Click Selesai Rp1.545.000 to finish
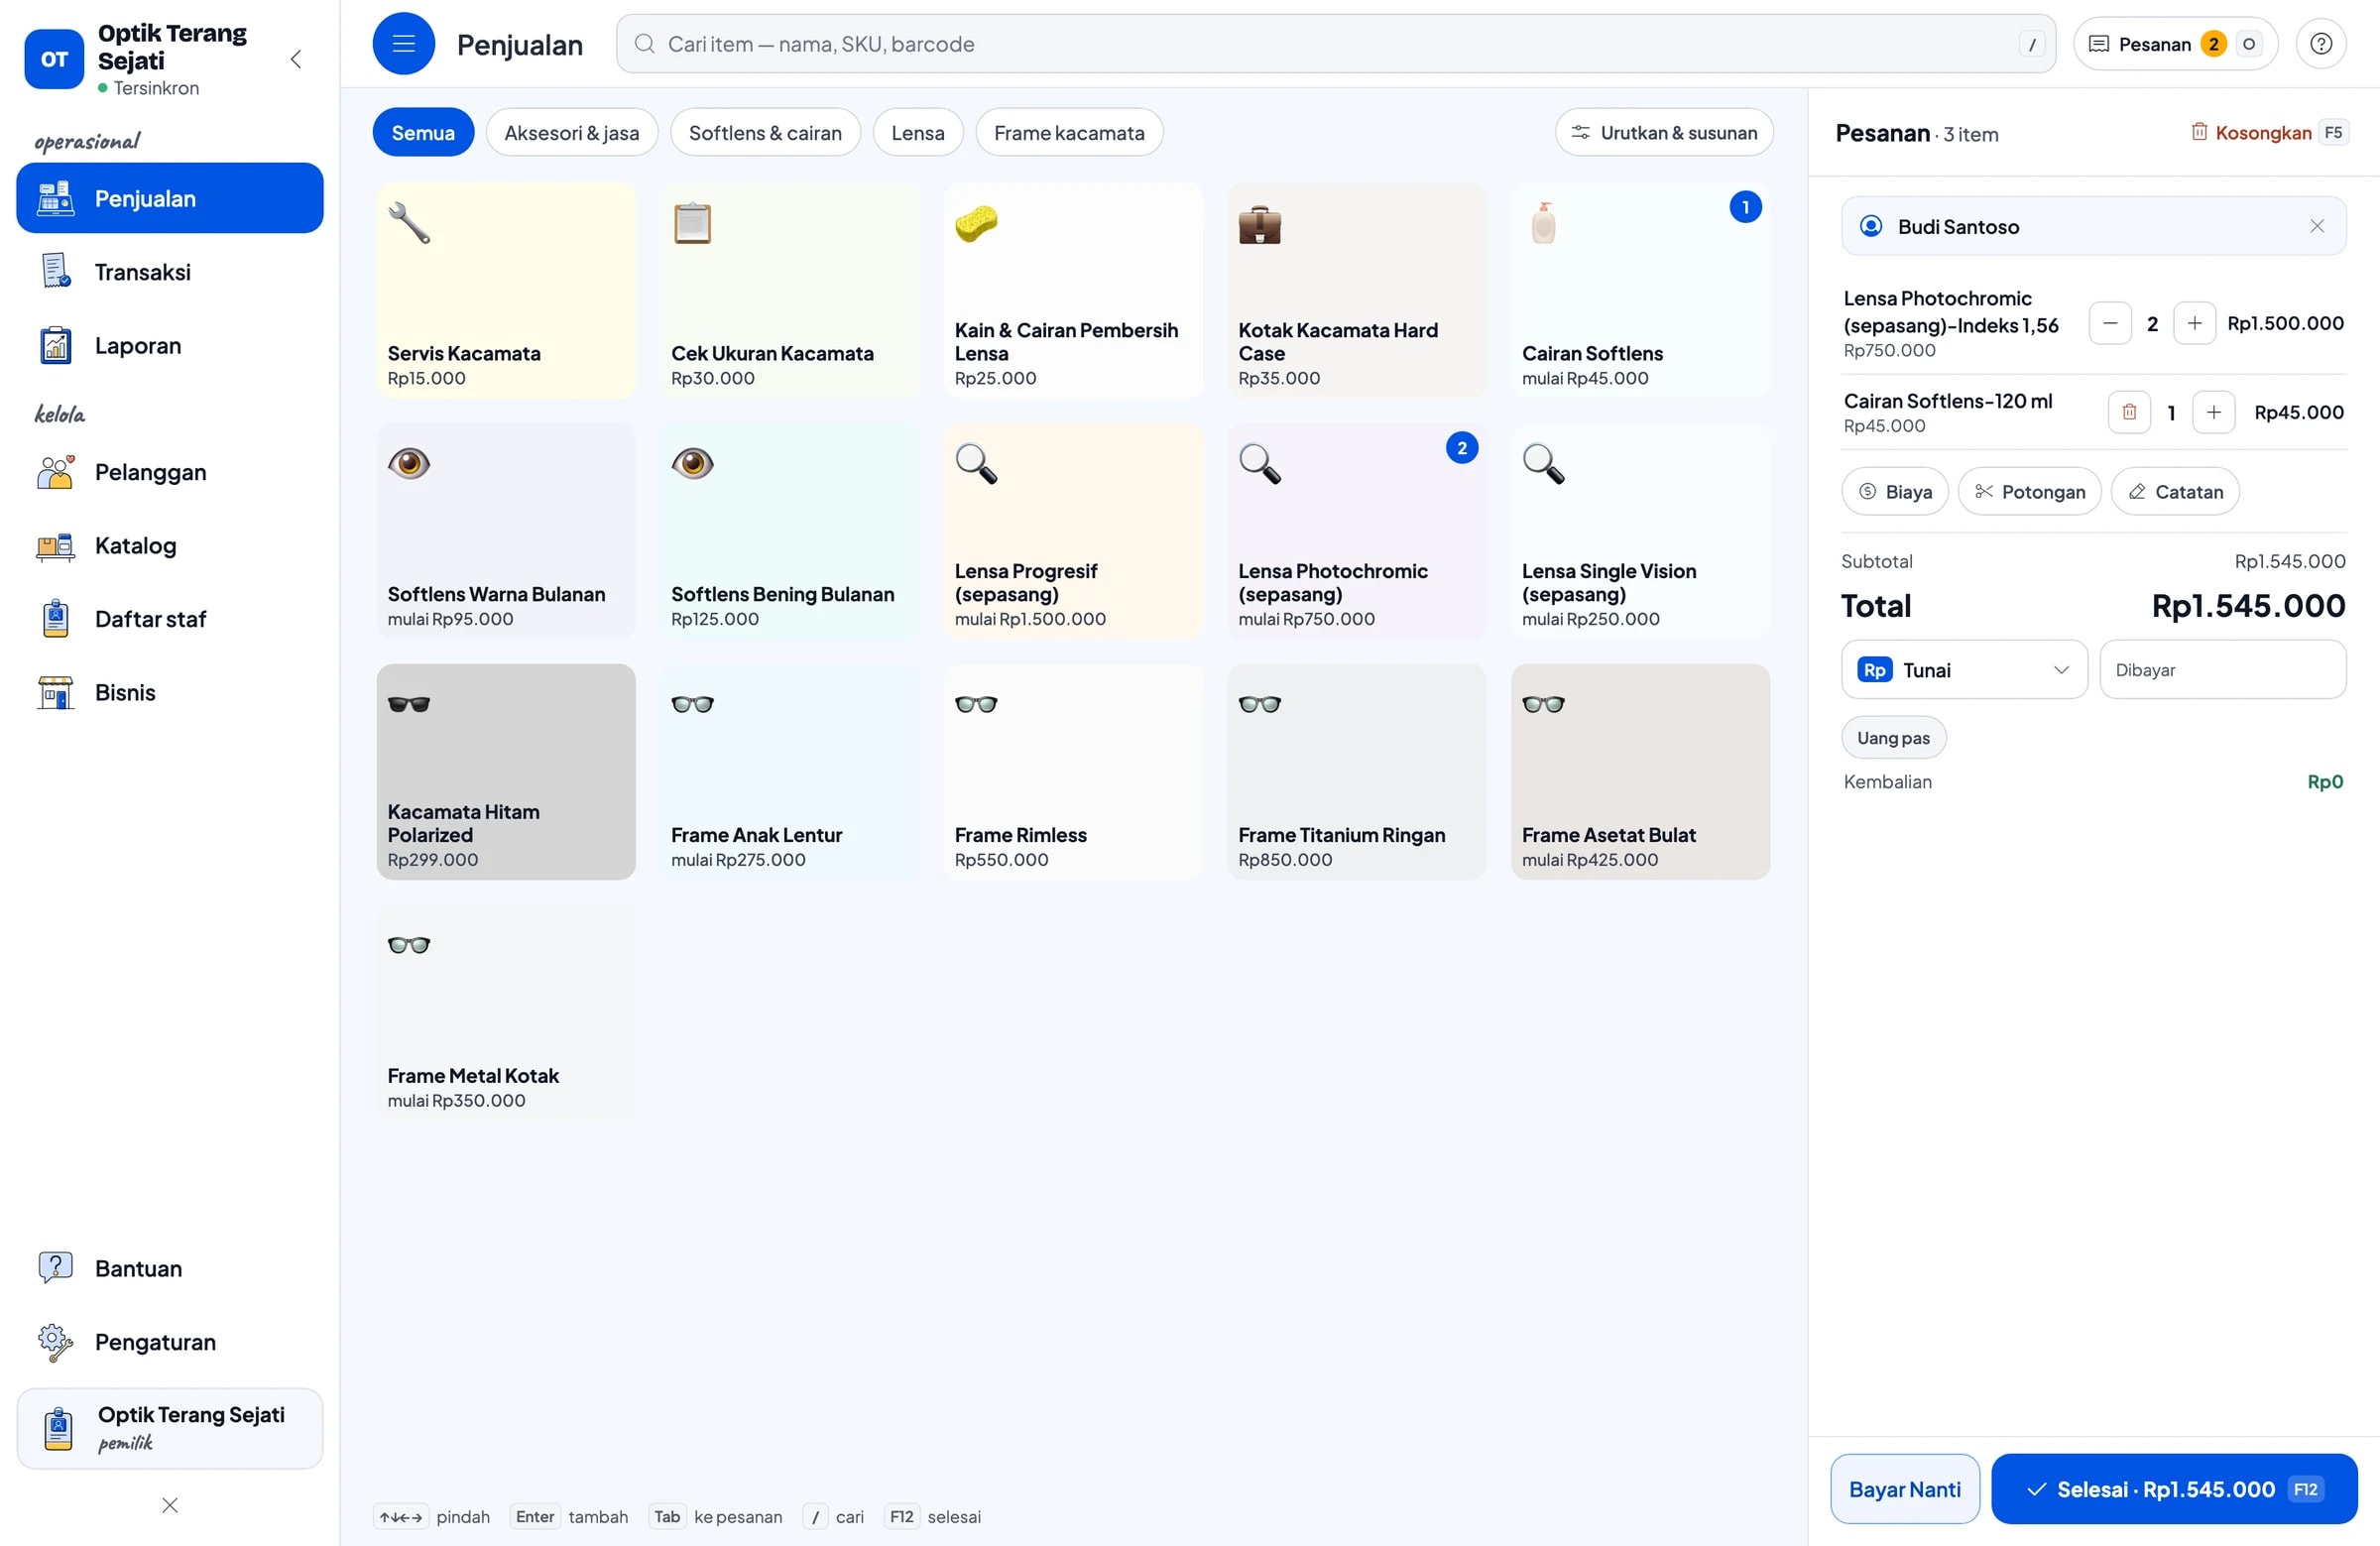 coord(2173,1488)
